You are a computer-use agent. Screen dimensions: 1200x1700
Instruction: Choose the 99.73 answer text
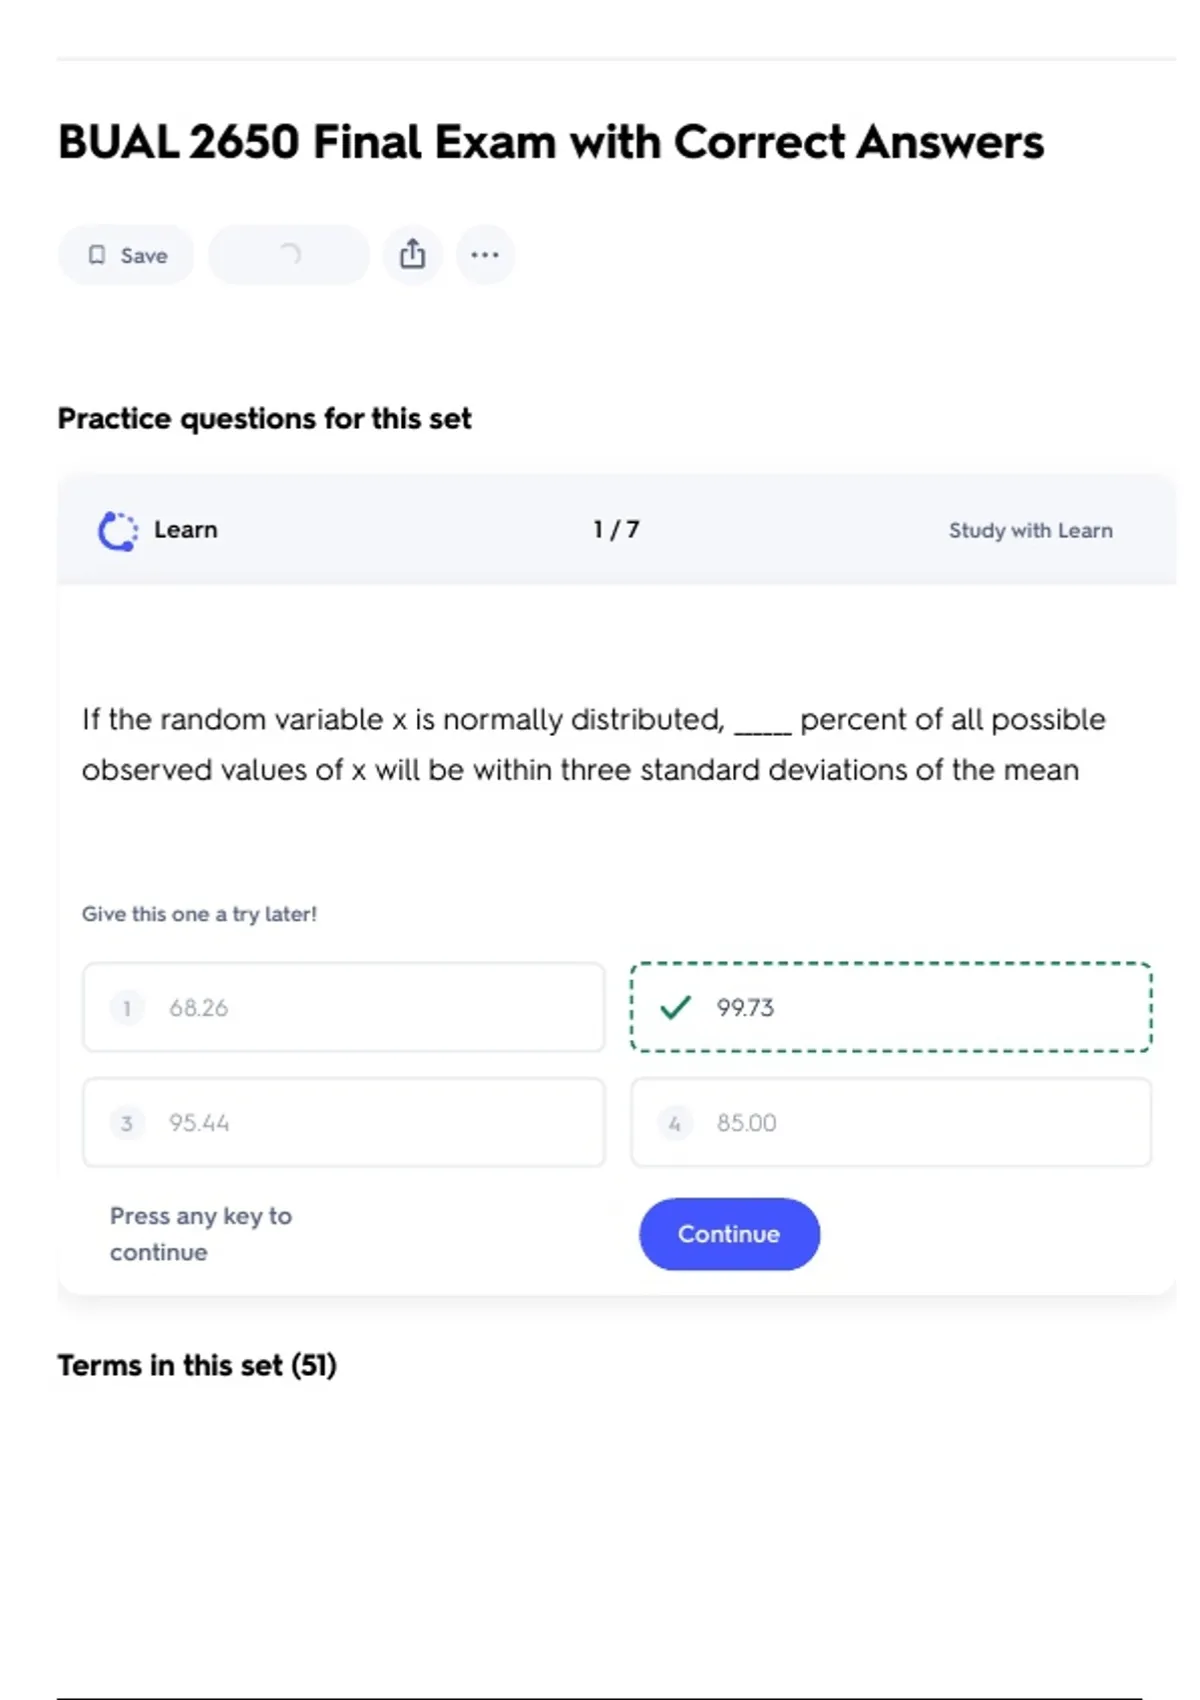745,1008
